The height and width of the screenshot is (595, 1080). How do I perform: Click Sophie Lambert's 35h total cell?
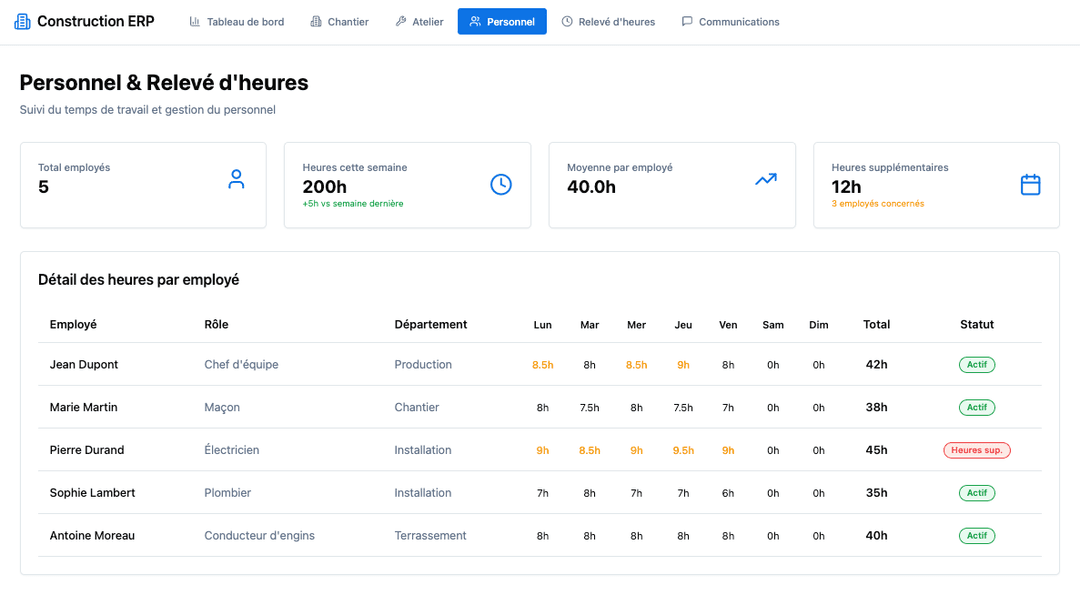[x=876, y=493]
